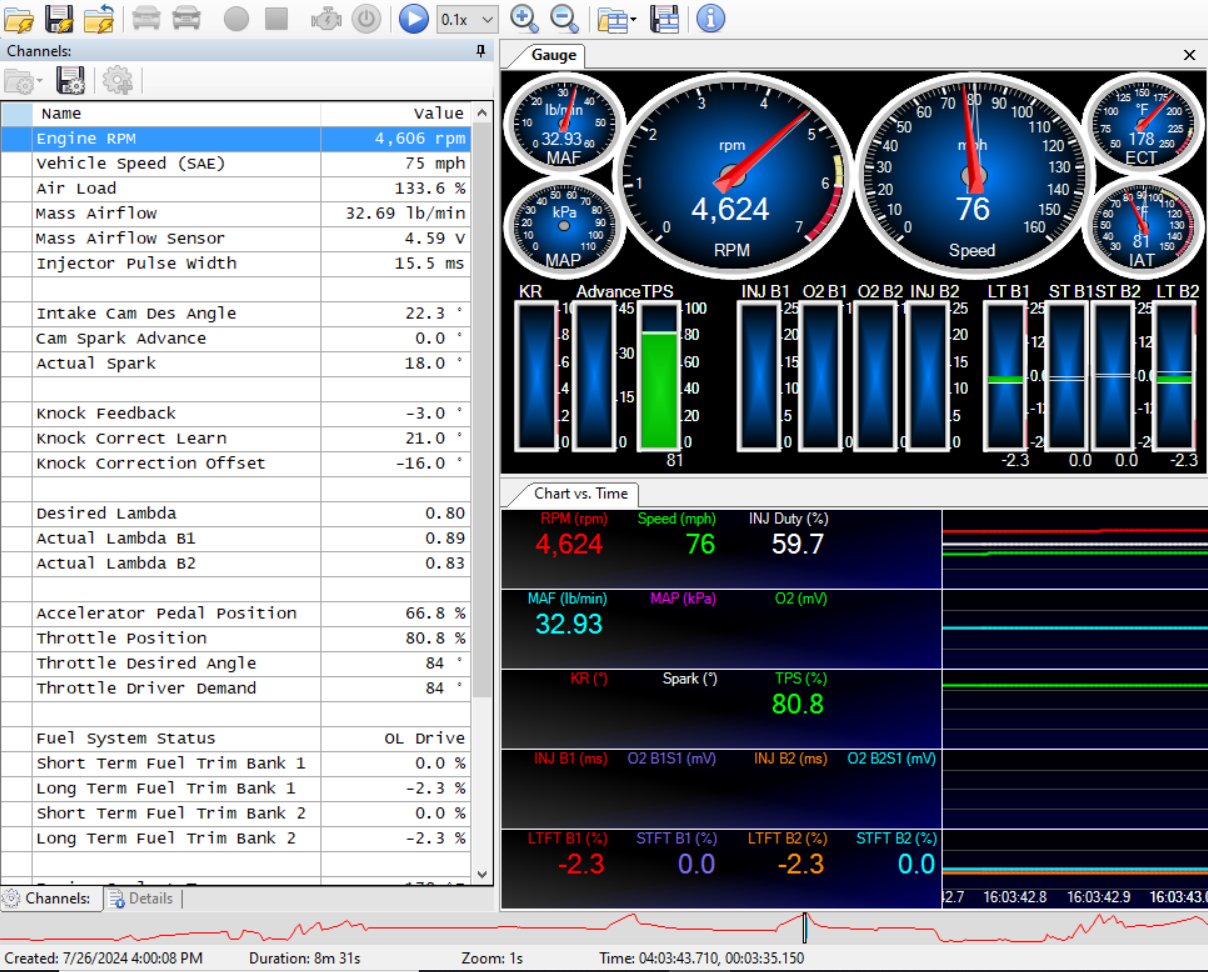Click the IAT temperature gauge

[x=1142, y=227]
